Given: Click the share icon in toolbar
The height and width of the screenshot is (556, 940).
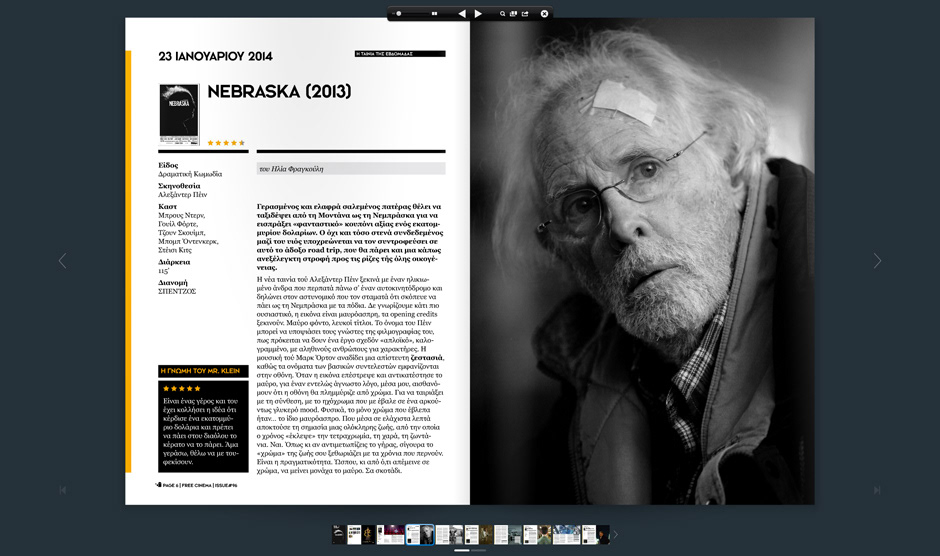Looking at the screenshot, I should [525, 13].
